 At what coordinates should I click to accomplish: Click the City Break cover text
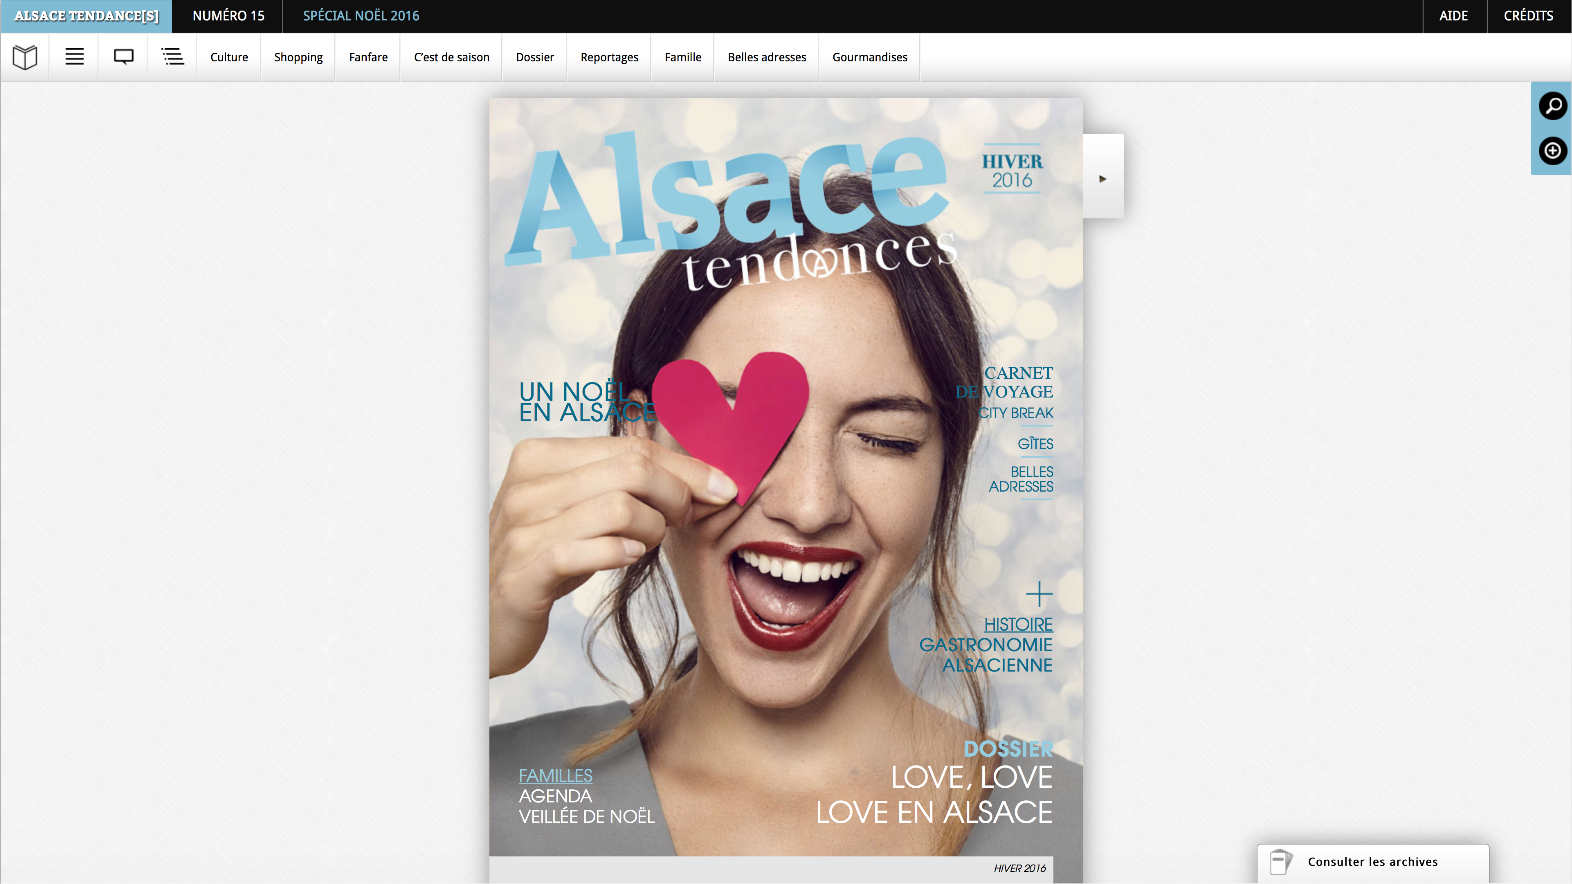pyautogui.click(x=1016, y=413)
